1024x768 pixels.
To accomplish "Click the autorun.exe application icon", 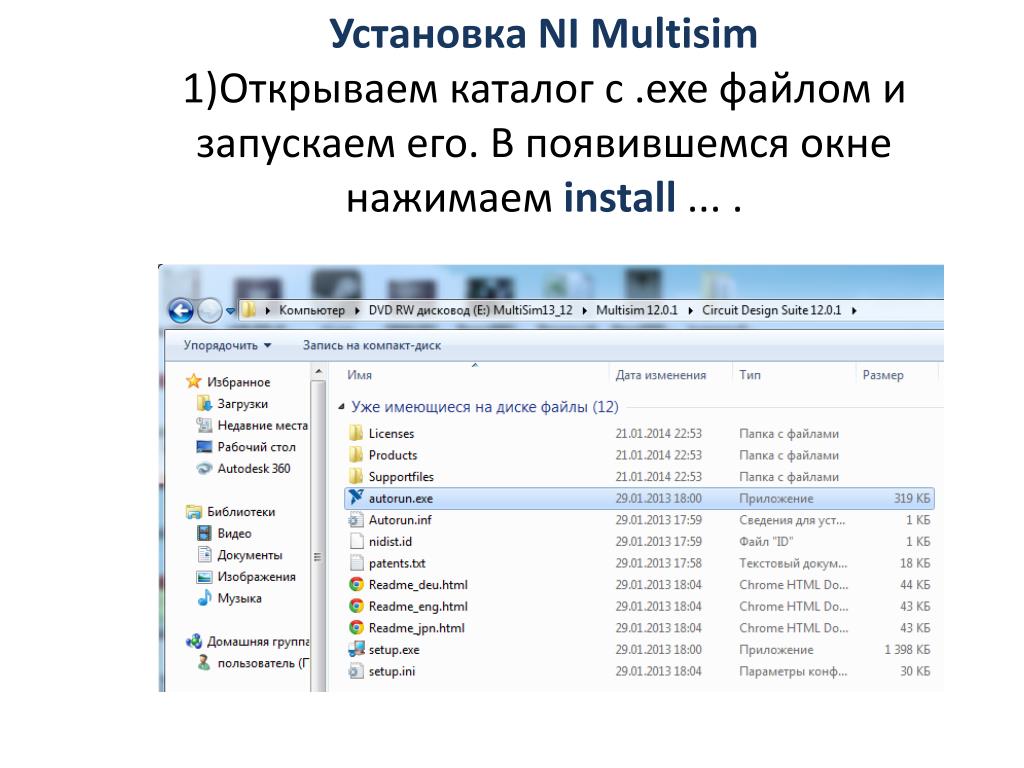I will (356, 497).
